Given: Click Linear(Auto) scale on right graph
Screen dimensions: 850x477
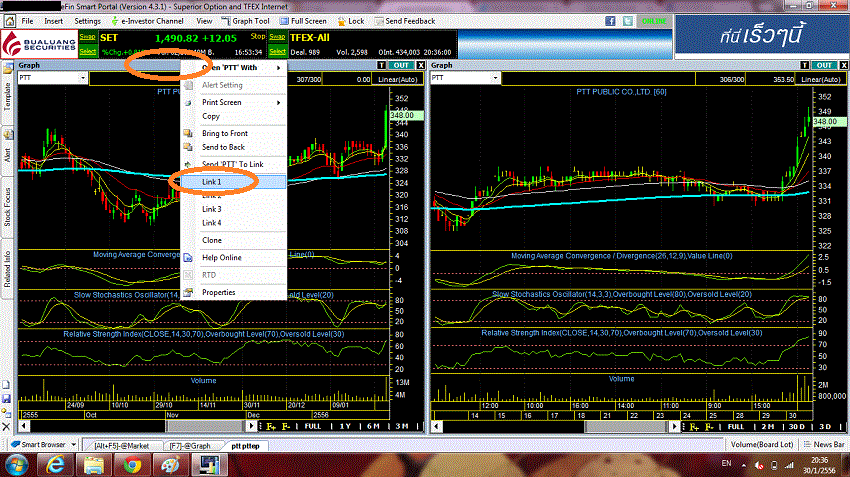Looking at the screenshot, I should coord(821,80).
